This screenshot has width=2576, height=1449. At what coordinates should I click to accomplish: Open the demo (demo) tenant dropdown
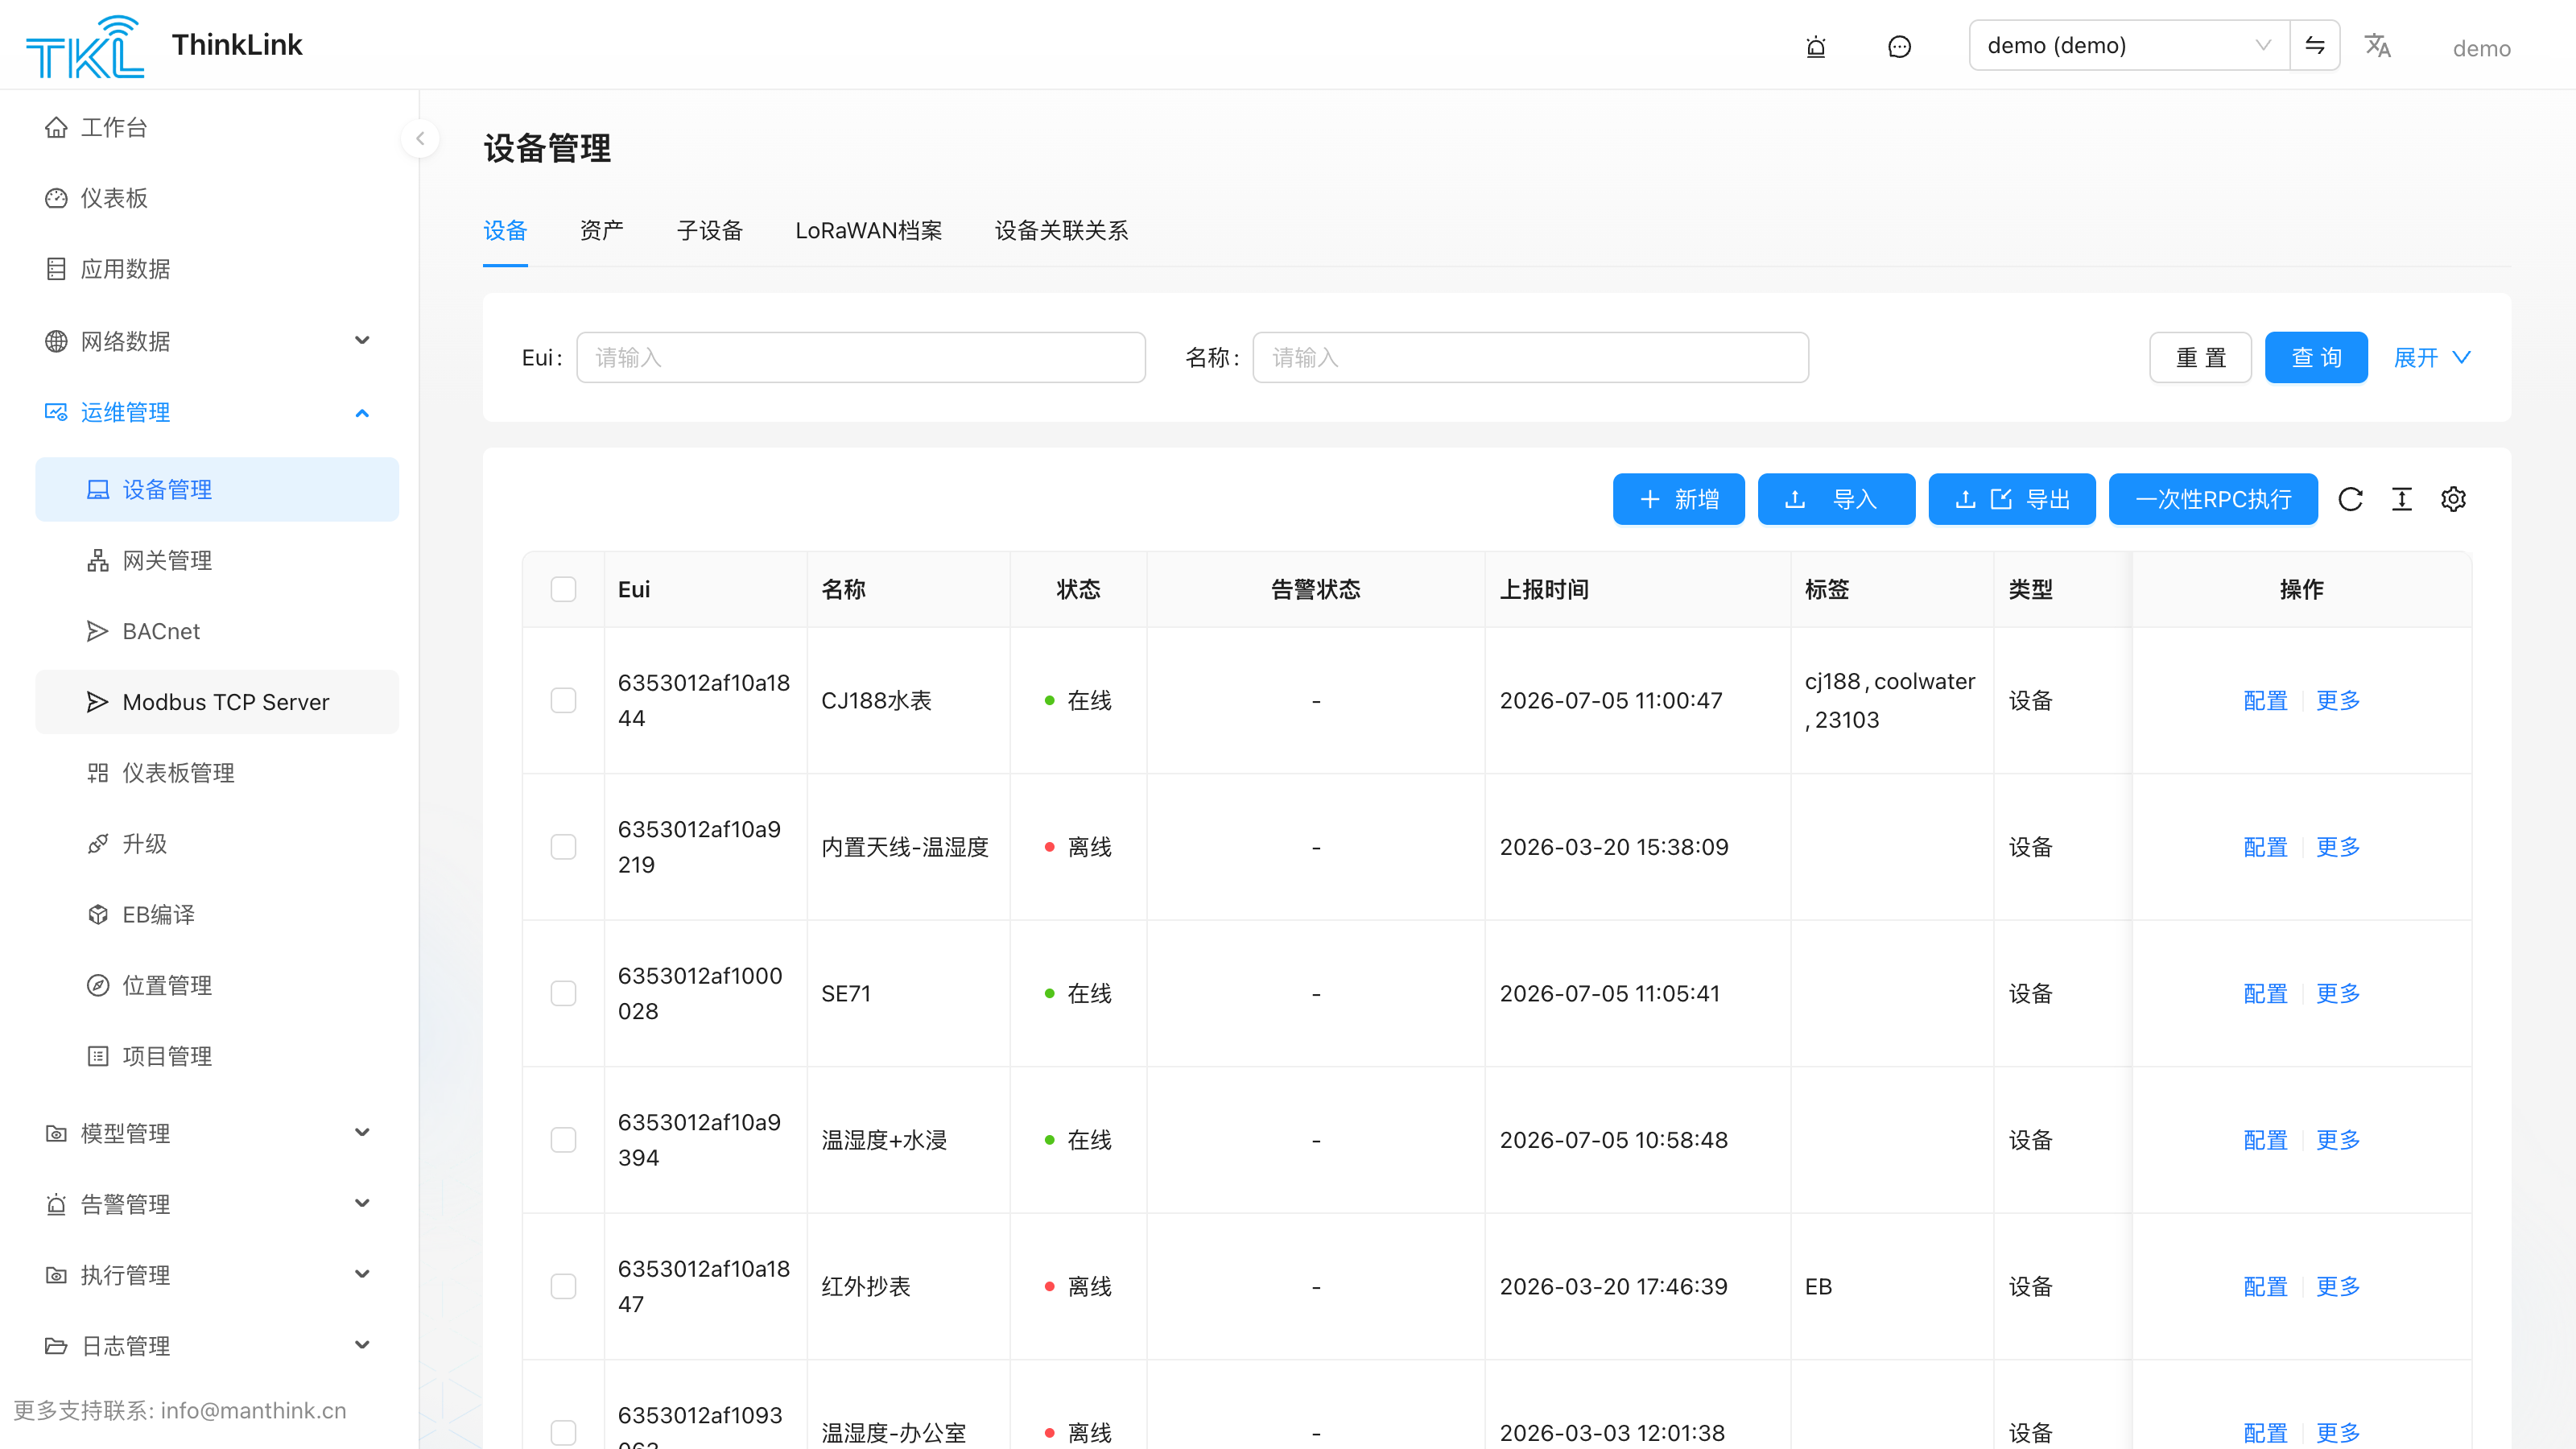(x=2130, y=45)
